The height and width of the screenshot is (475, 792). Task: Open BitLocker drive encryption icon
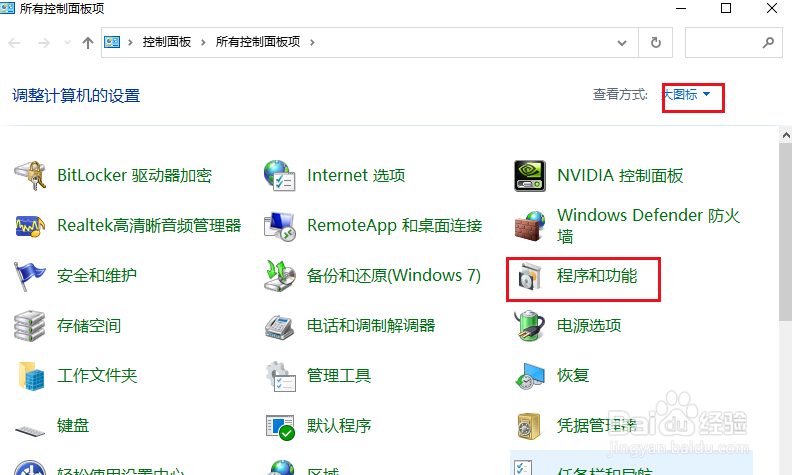30,175
